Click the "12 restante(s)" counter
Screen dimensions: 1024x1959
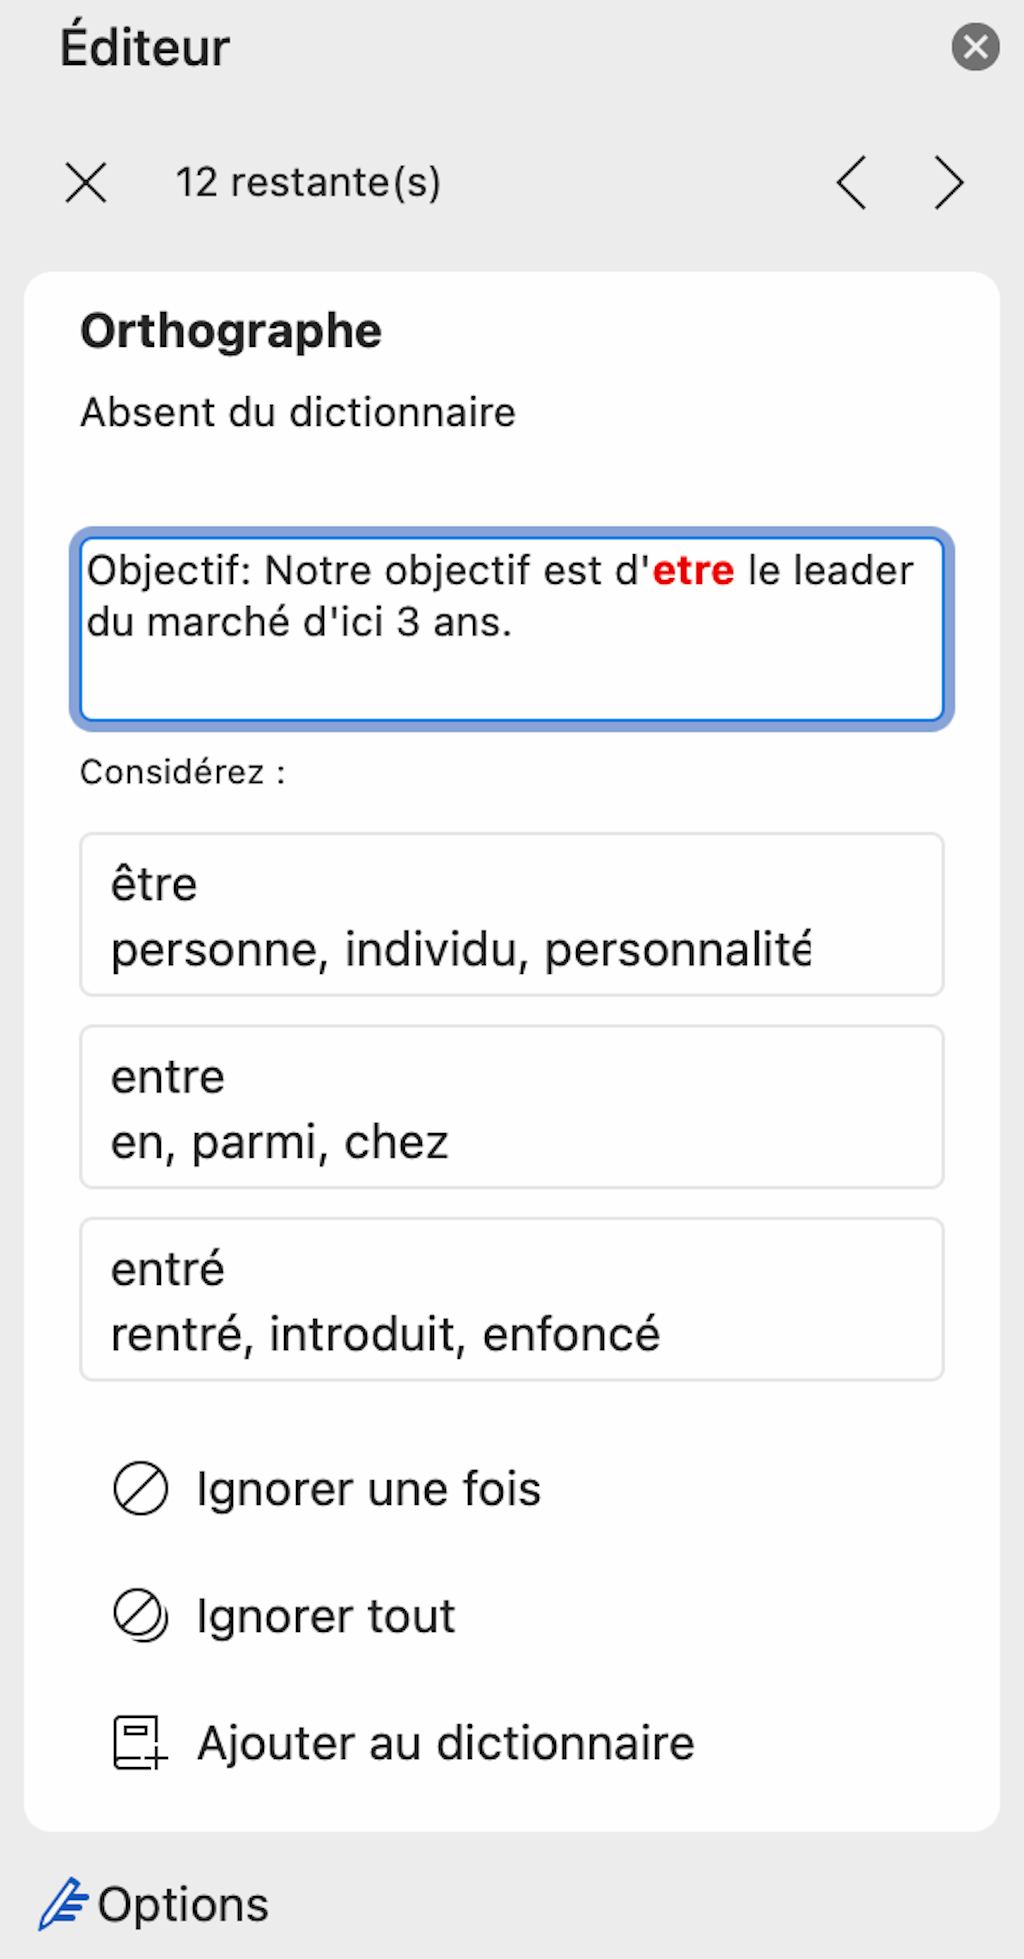click(308, 183)
